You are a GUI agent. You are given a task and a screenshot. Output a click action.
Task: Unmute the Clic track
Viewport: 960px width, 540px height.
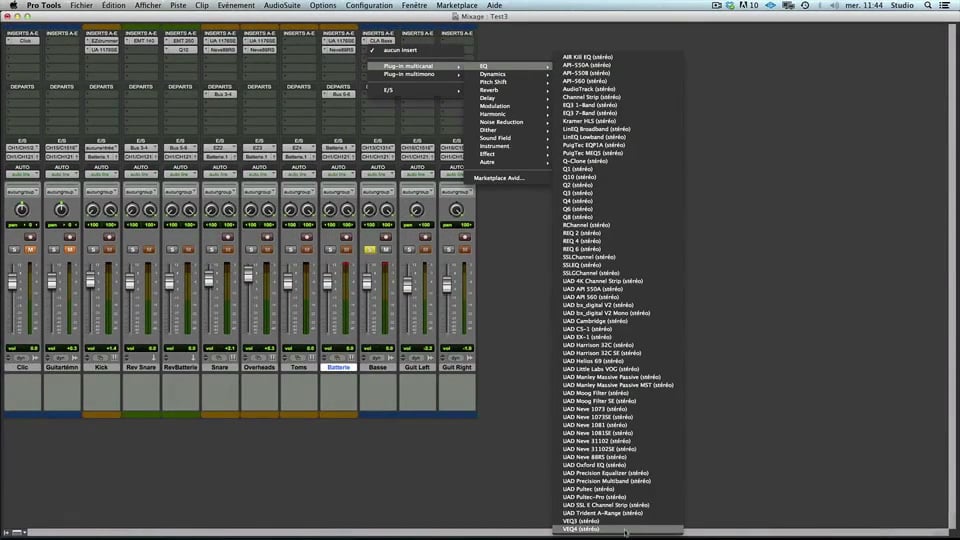pyautogui.click(x=30, y=250)
